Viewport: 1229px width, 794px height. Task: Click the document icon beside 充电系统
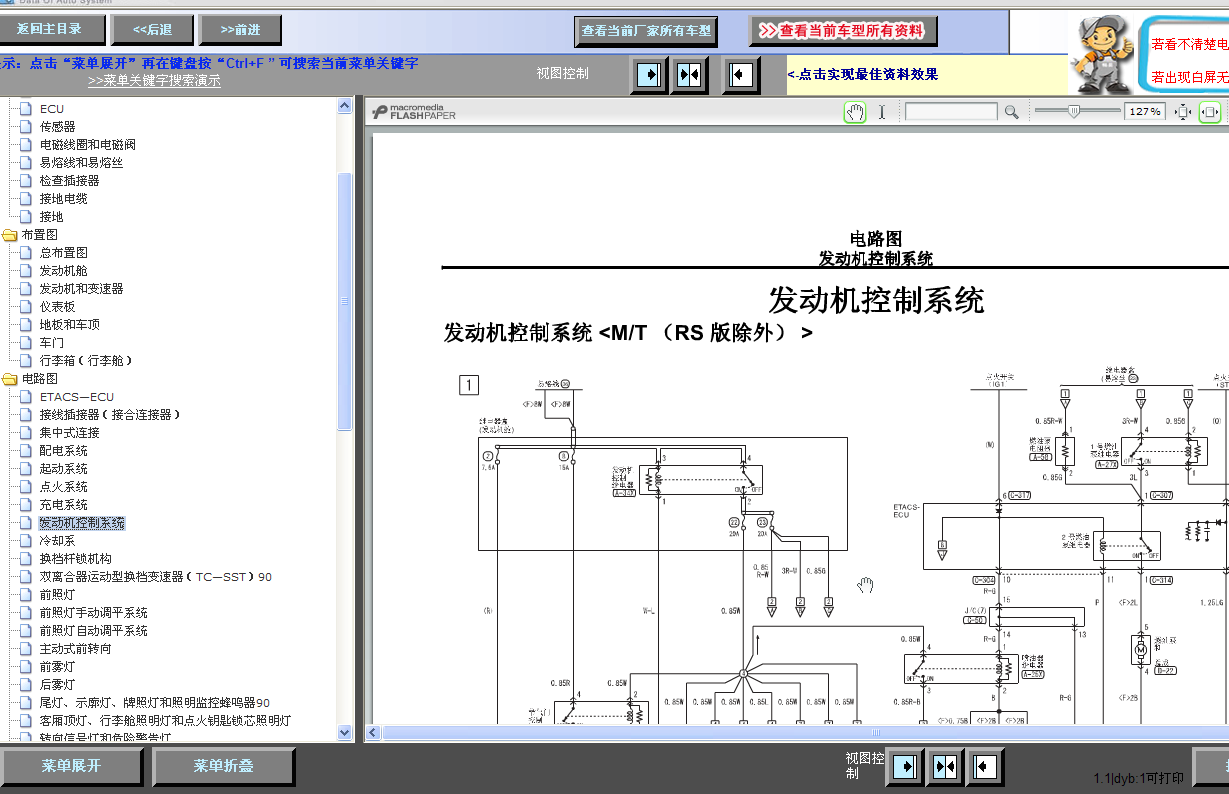(x=26, y=505)
